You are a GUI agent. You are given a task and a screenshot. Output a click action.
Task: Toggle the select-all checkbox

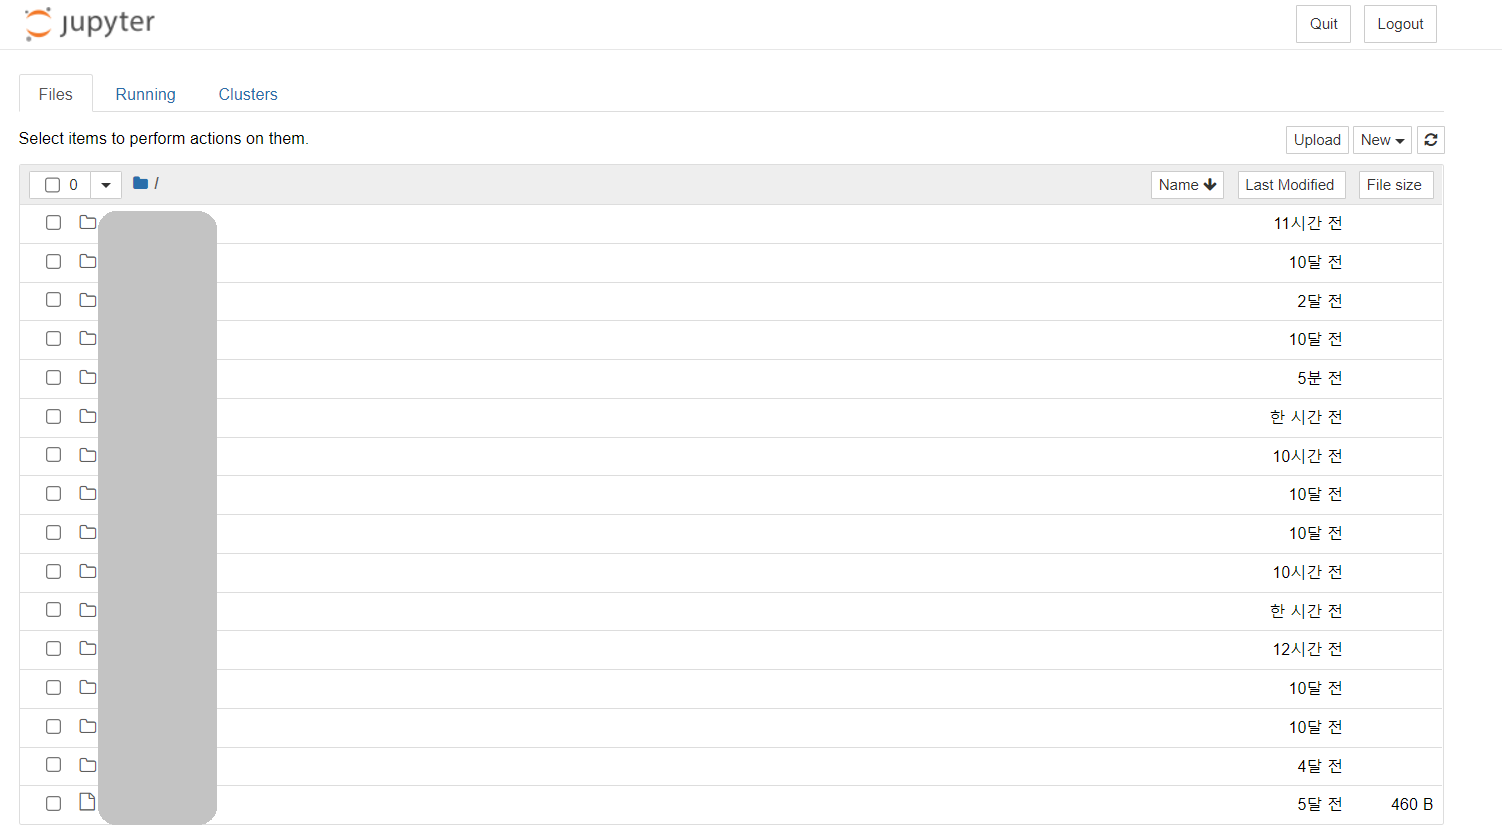click(53, 184)
